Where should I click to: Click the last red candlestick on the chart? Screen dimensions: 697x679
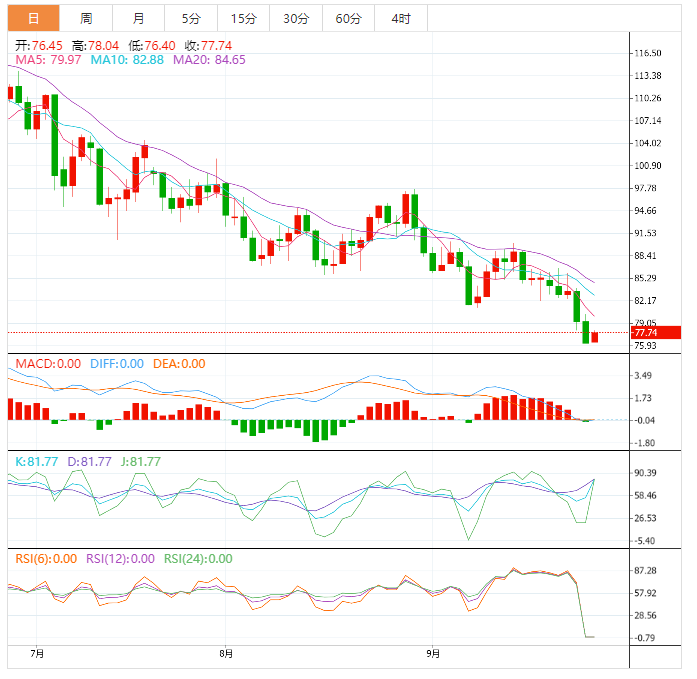click(595, 337)
